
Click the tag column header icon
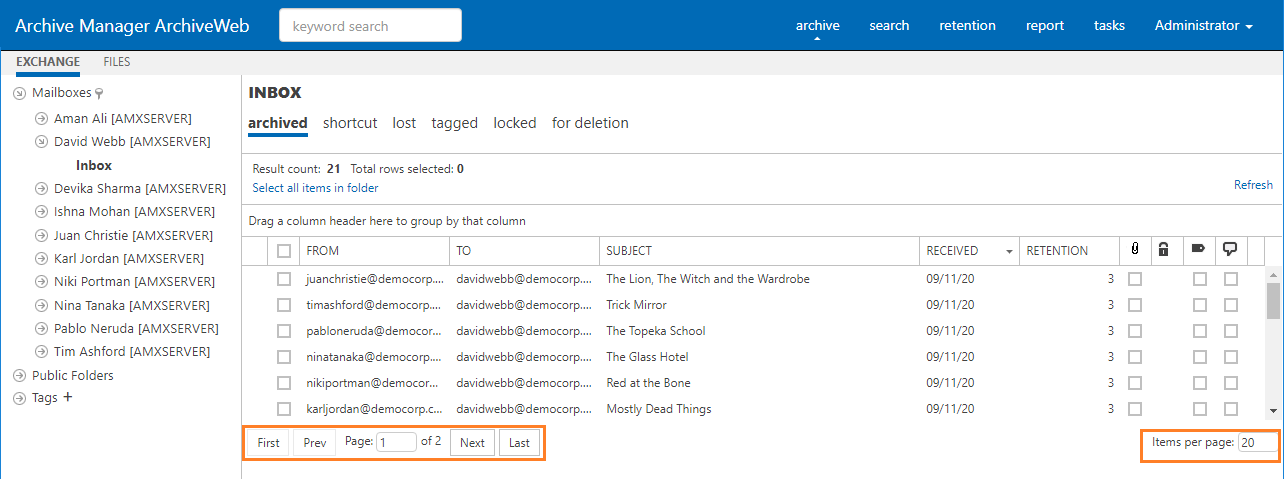pyautogui.click(x=1199, y=250)
